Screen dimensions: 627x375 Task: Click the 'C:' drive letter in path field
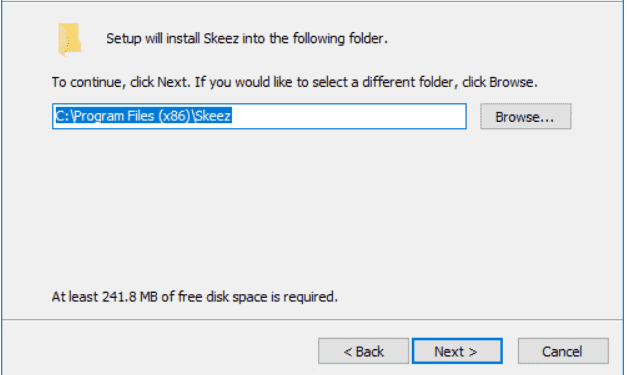[63, 116]
